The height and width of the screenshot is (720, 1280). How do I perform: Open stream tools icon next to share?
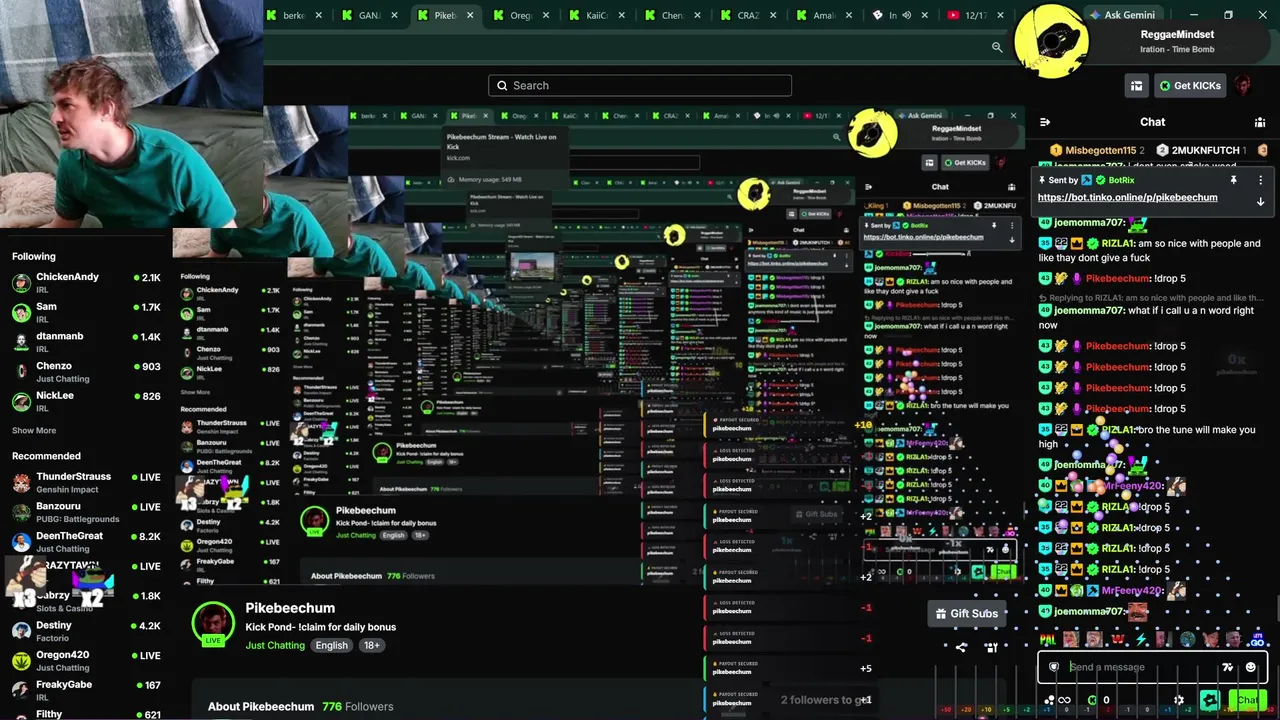[991, 647]
